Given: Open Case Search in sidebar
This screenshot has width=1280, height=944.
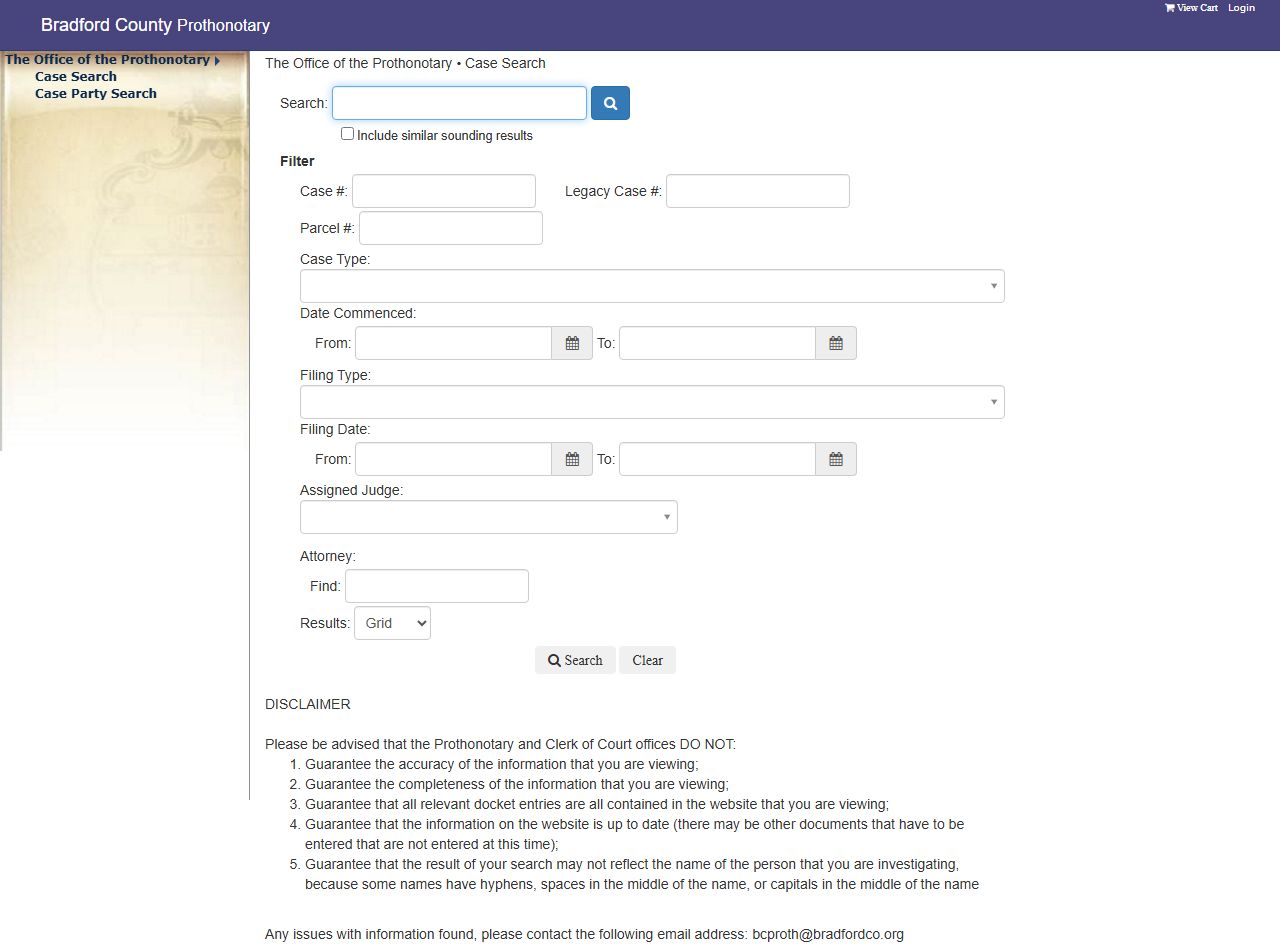Looking at the screenshot, I should 76,77.
